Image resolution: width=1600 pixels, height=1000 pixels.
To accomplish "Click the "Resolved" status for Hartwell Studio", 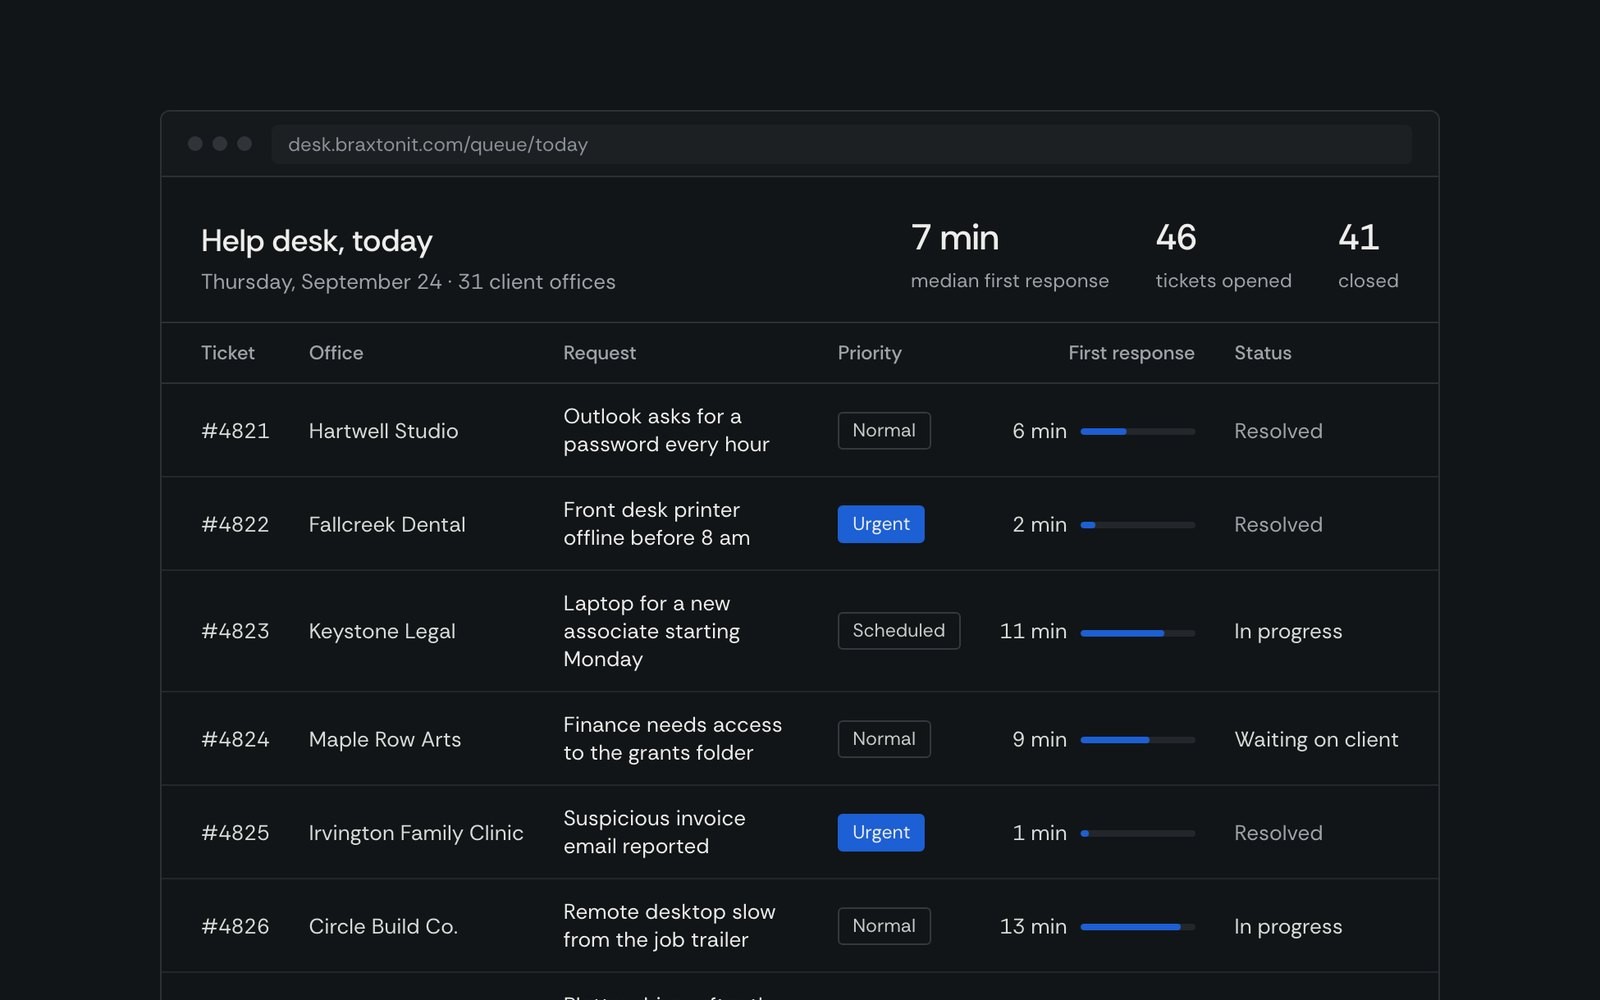I will click(1278, 431).
